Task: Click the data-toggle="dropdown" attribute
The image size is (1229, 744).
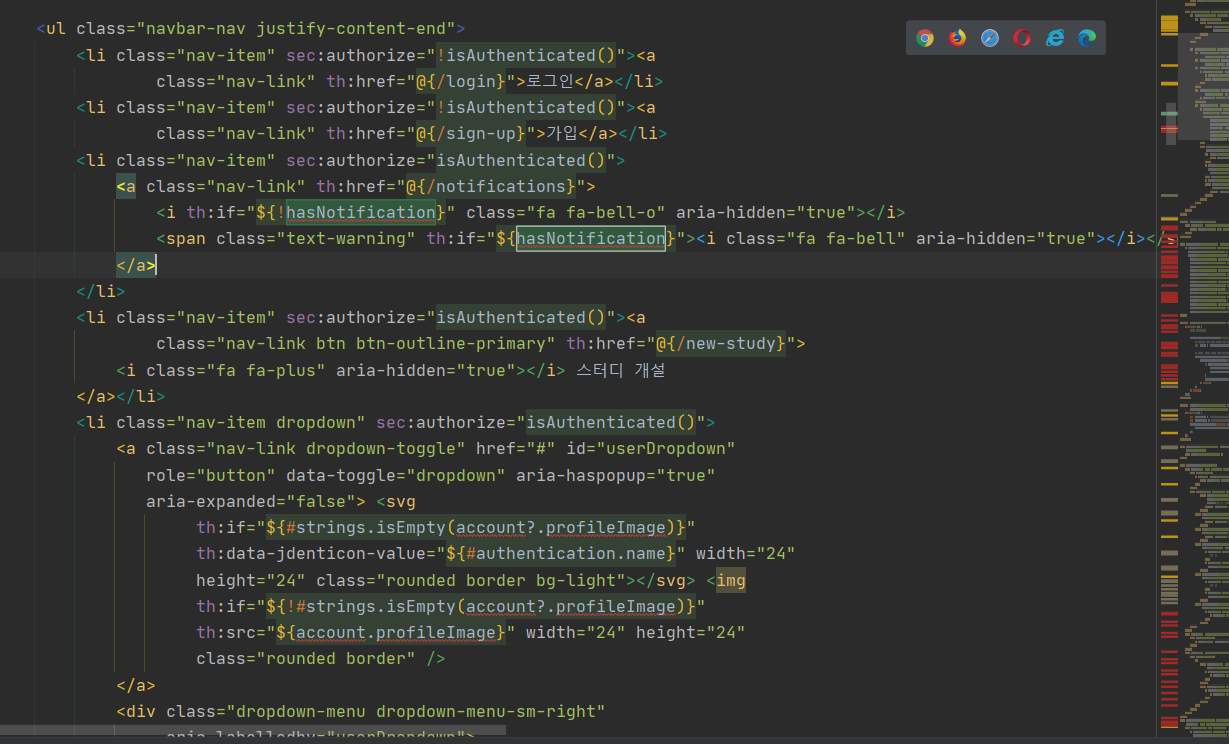Action: point(396,474)
